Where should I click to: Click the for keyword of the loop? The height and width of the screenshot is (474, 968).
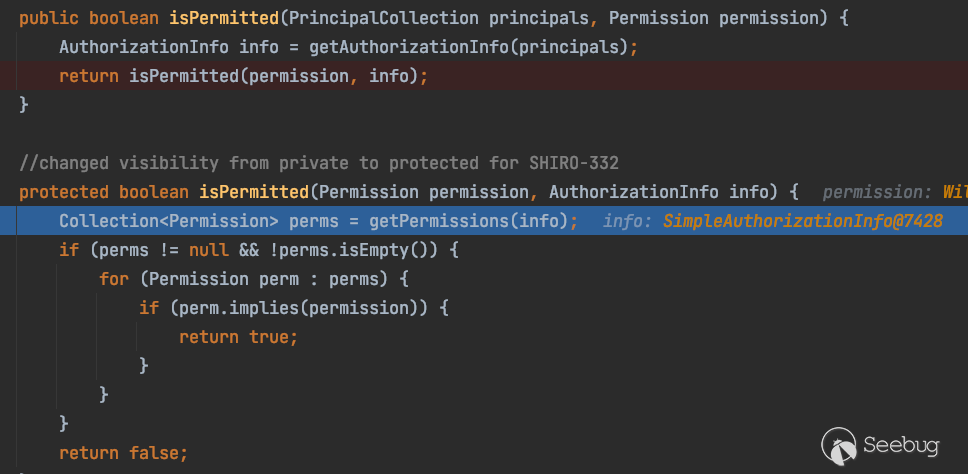pyautogui.click(x=113, y=279)
